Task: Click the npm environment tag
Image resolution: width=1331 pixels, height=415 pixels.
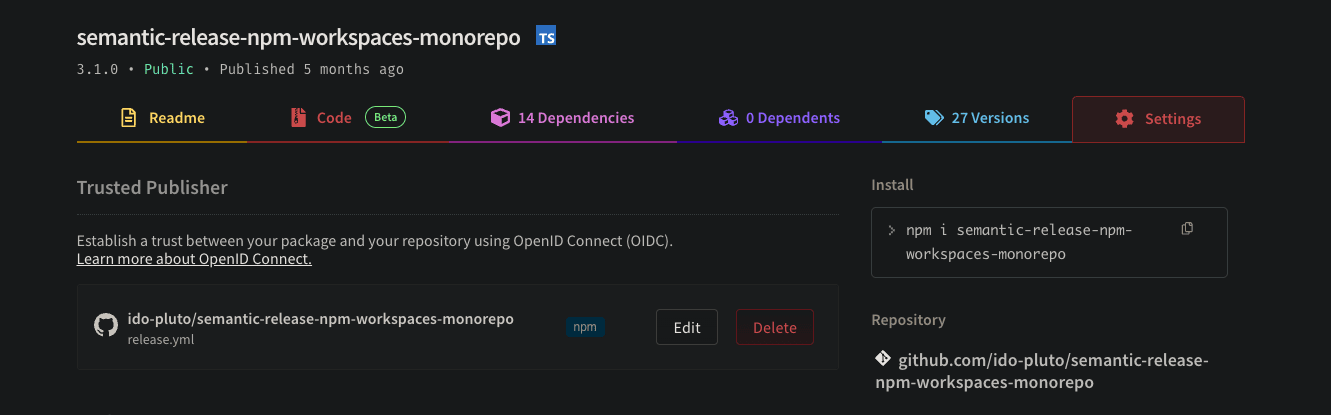Action: (x=584, y=327)
